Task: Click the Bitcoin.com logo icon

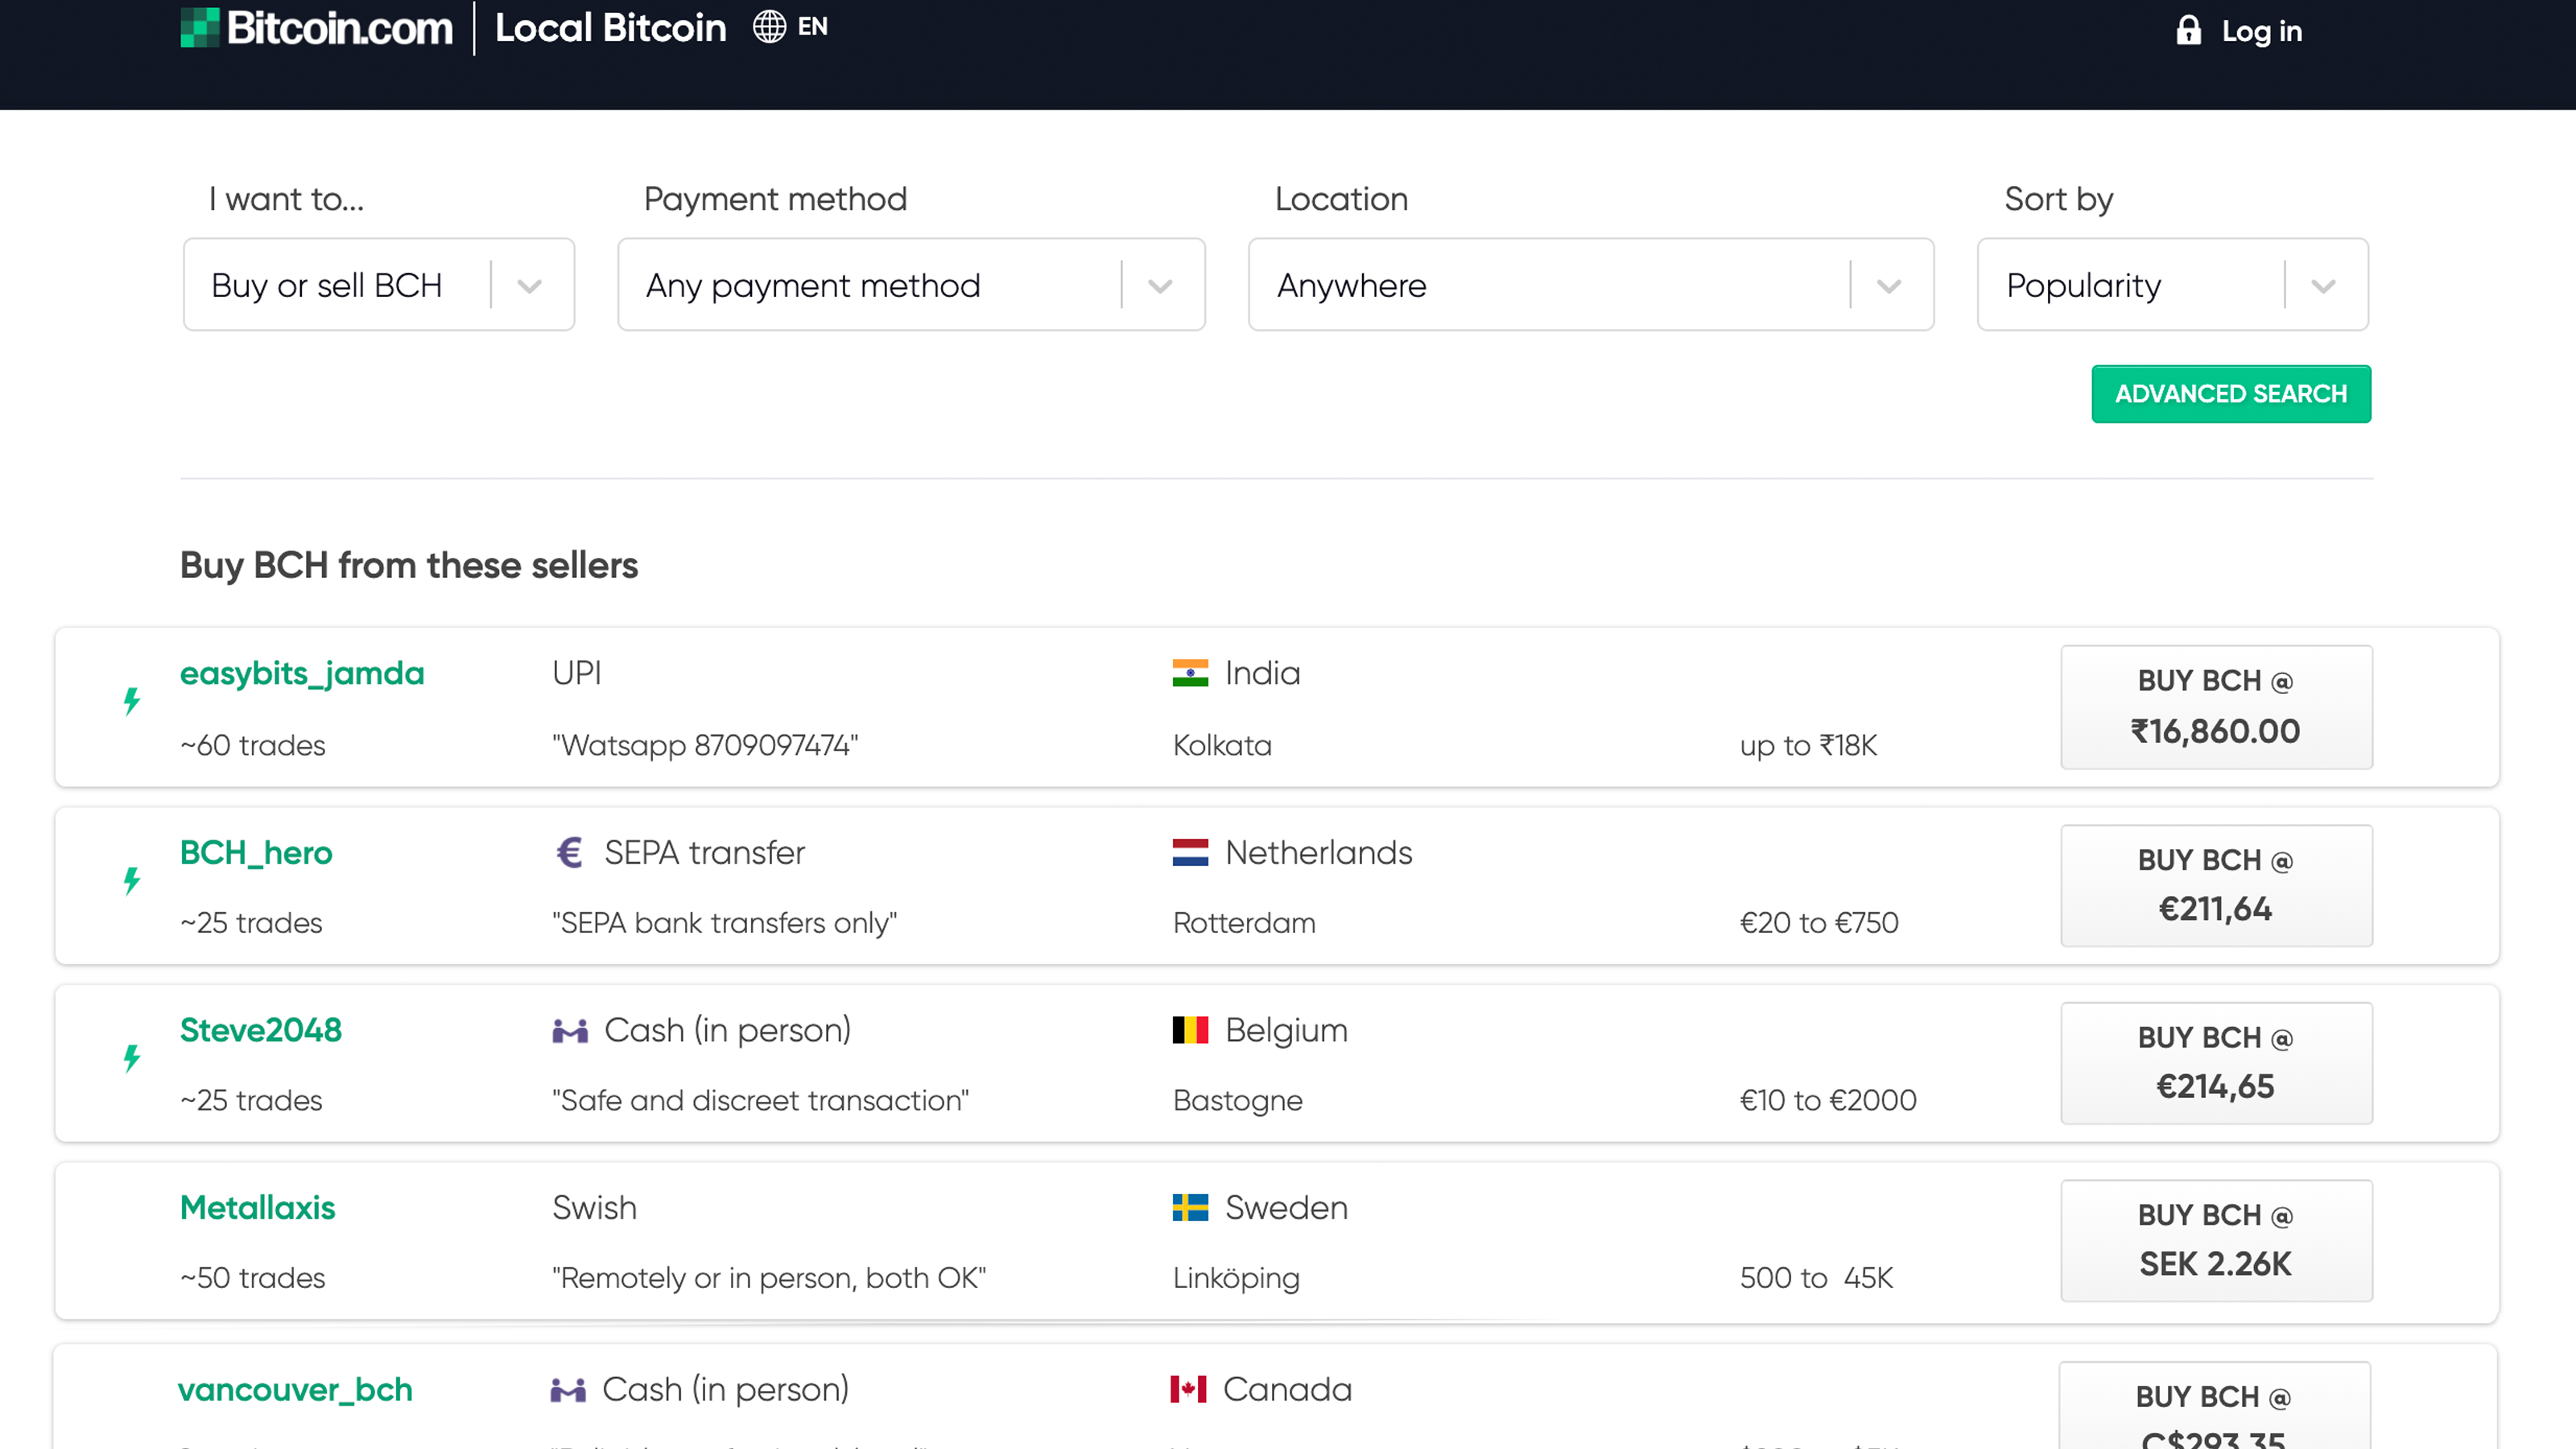Action: [x=199, y=27]
